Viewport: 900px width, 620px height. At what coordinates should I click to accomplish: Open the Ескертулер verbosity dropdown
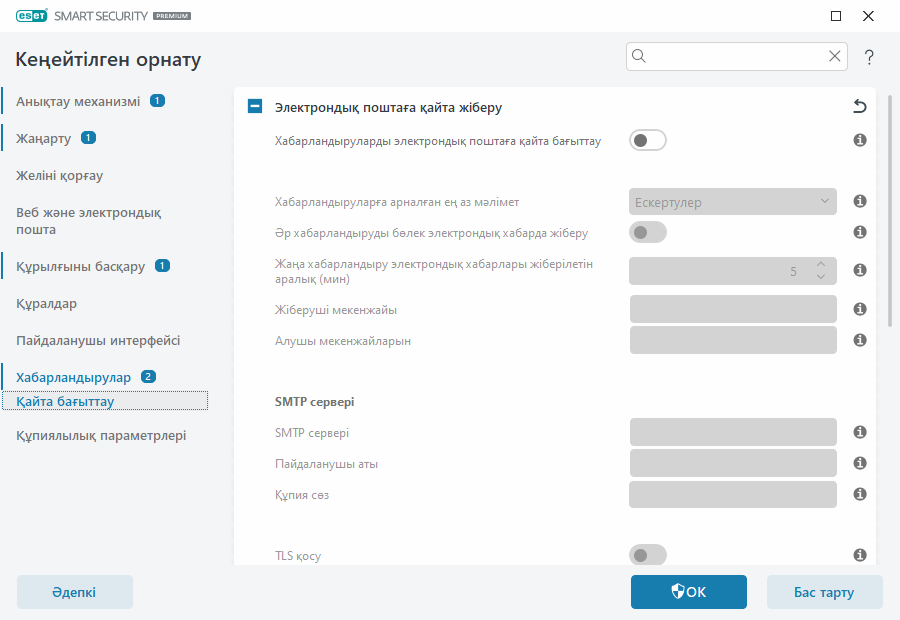click(x=733, y=202)
